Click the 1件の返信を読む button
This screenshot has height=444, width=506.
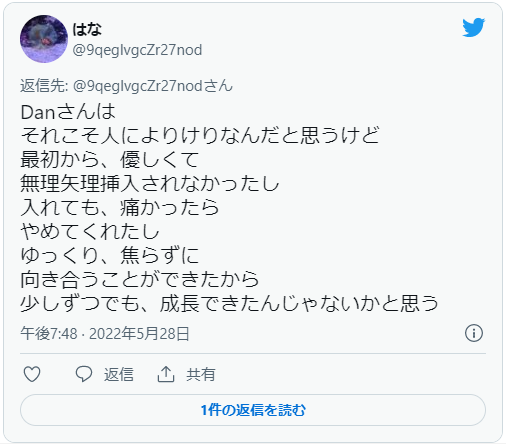pos(253,410)
